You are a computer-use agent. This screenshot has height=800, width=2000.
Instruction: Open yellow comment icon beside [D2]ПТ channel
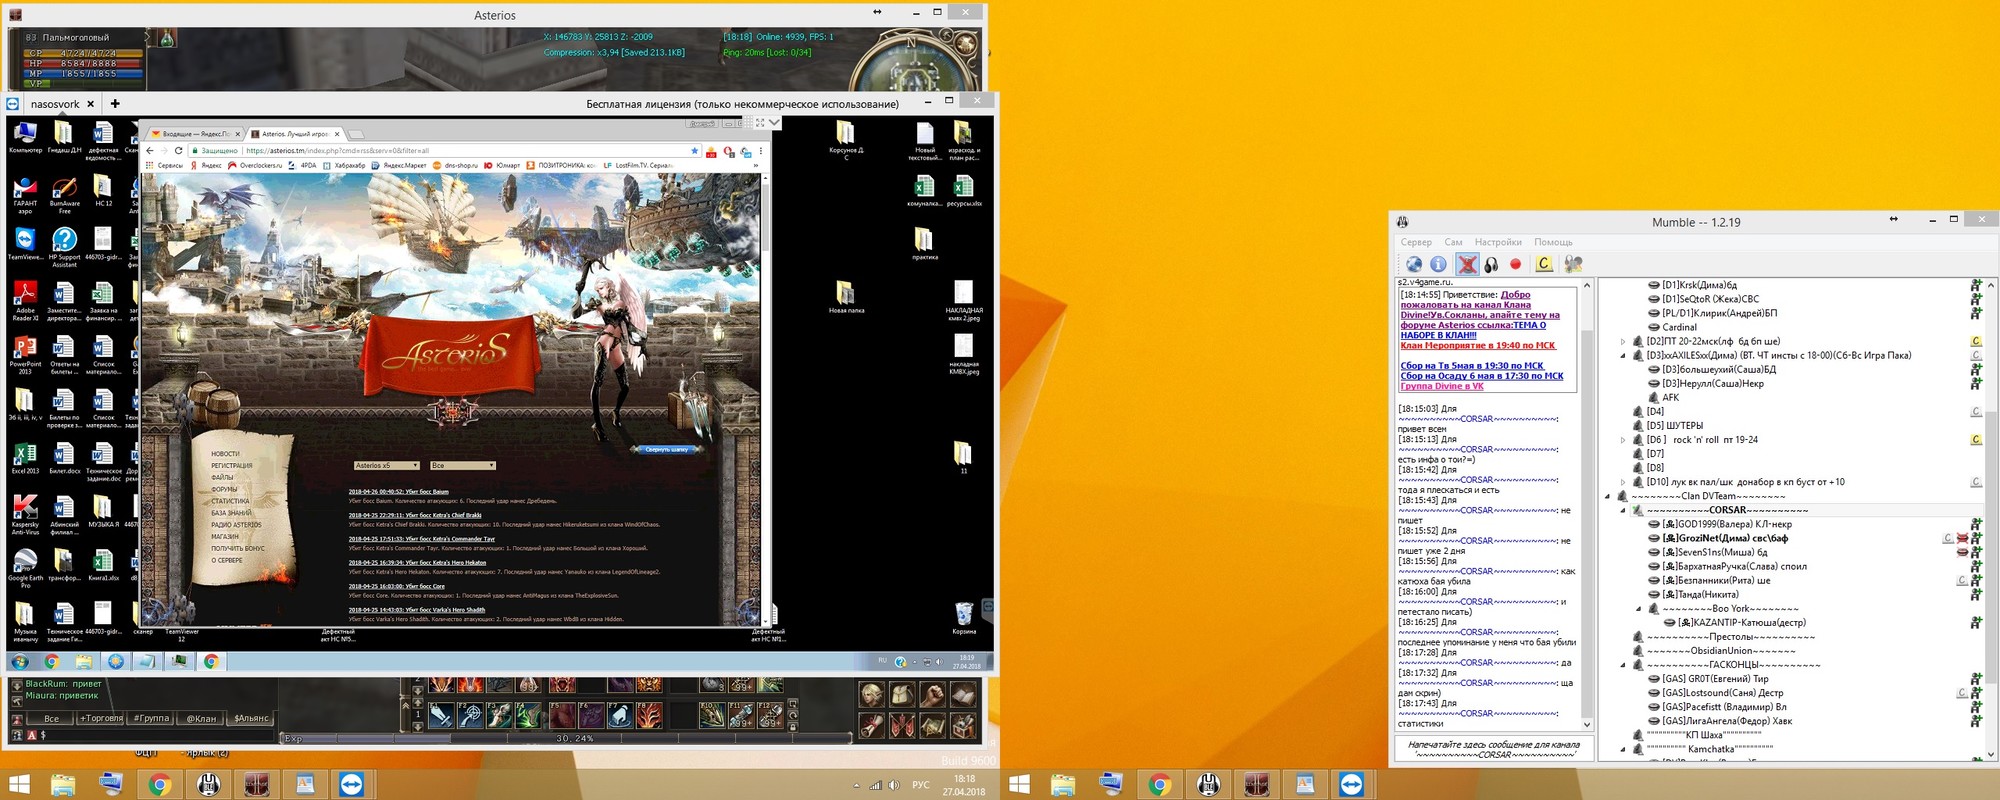(x=1976, y=341)
